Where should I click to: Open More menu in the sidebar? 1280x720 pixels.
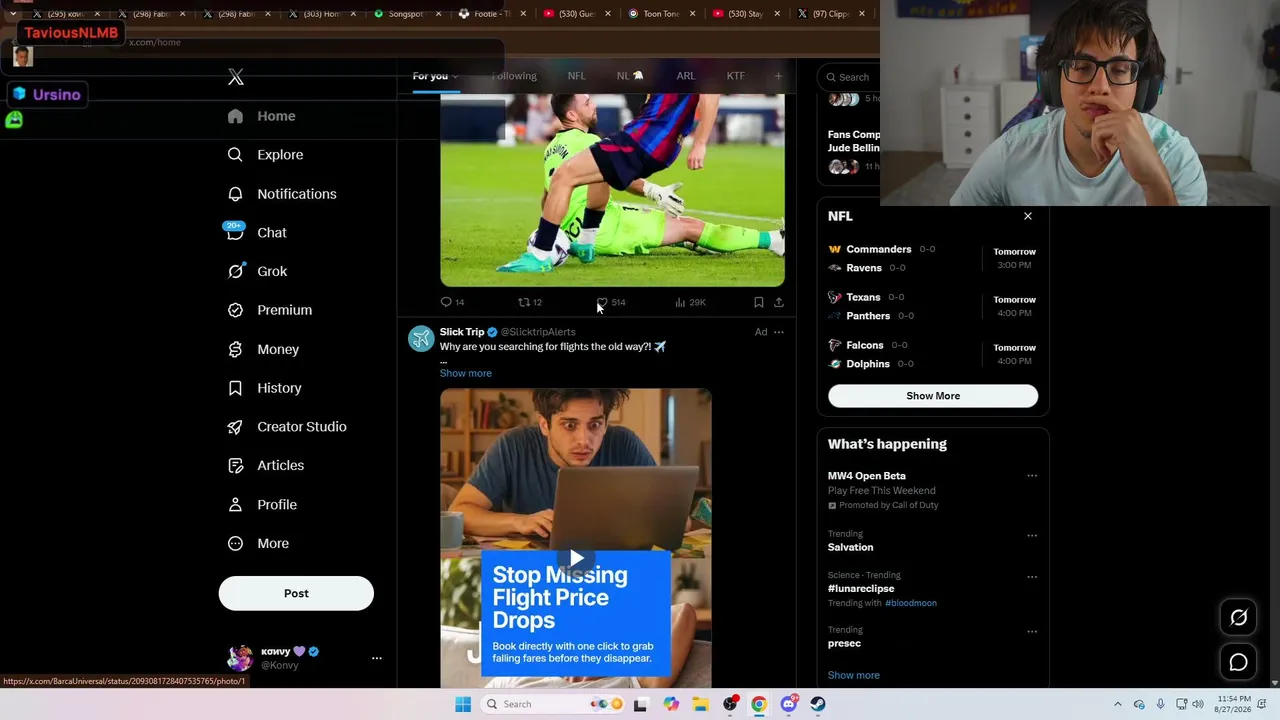tap(258, 544)
